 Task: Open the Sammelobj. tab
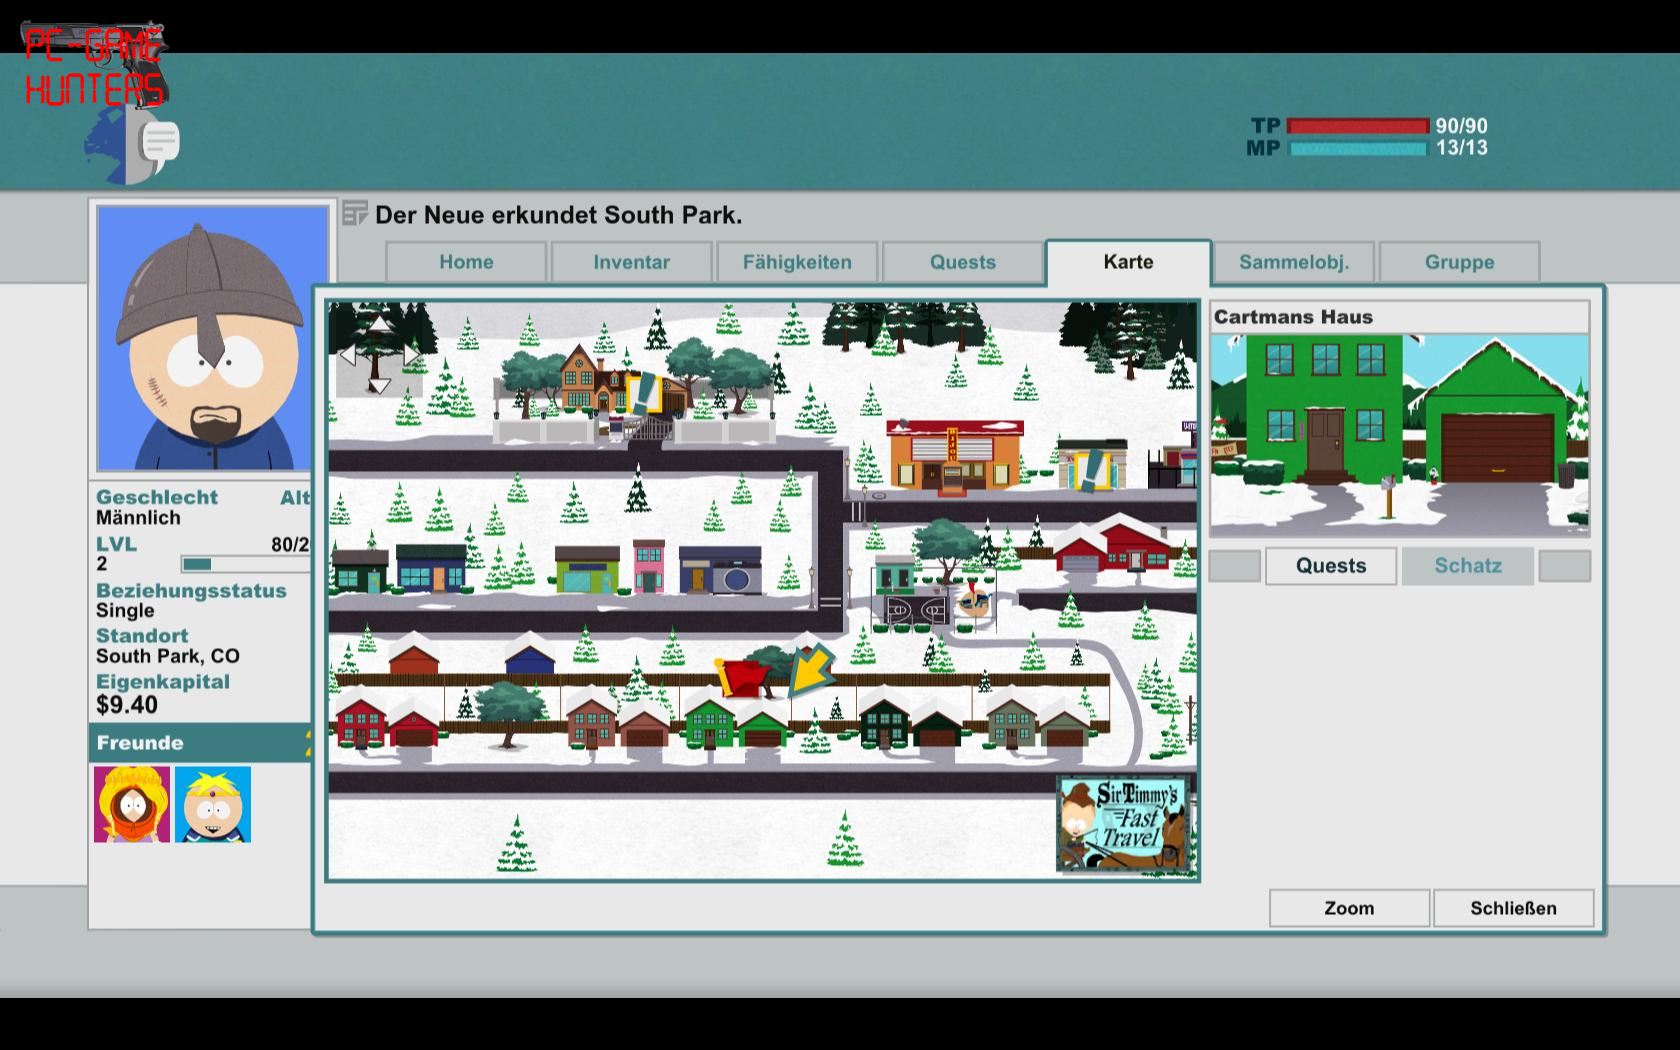tap(1294, 262)
